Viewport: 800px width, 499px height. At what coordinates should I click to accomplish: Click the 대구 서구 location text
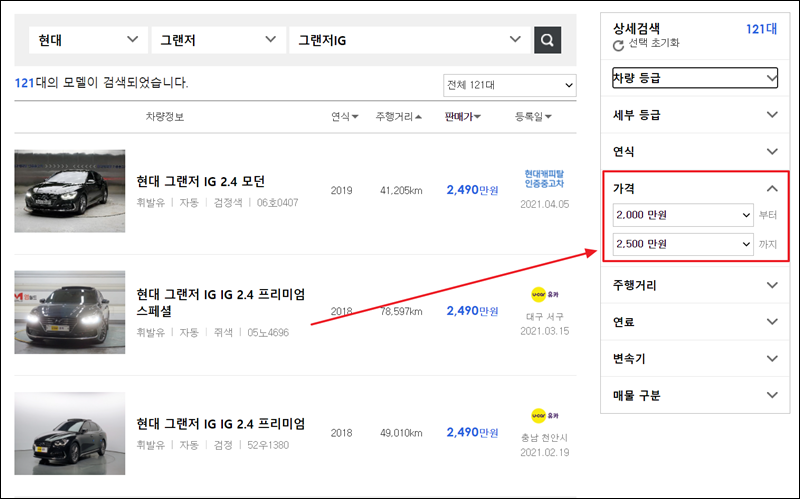[x=544, y=317]
